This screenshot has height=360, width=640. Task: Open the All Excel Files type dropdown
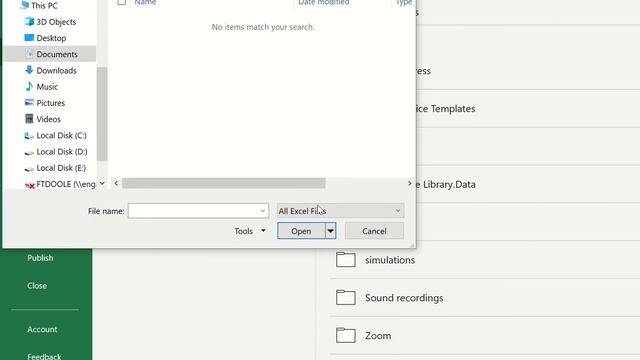[340, 211]
